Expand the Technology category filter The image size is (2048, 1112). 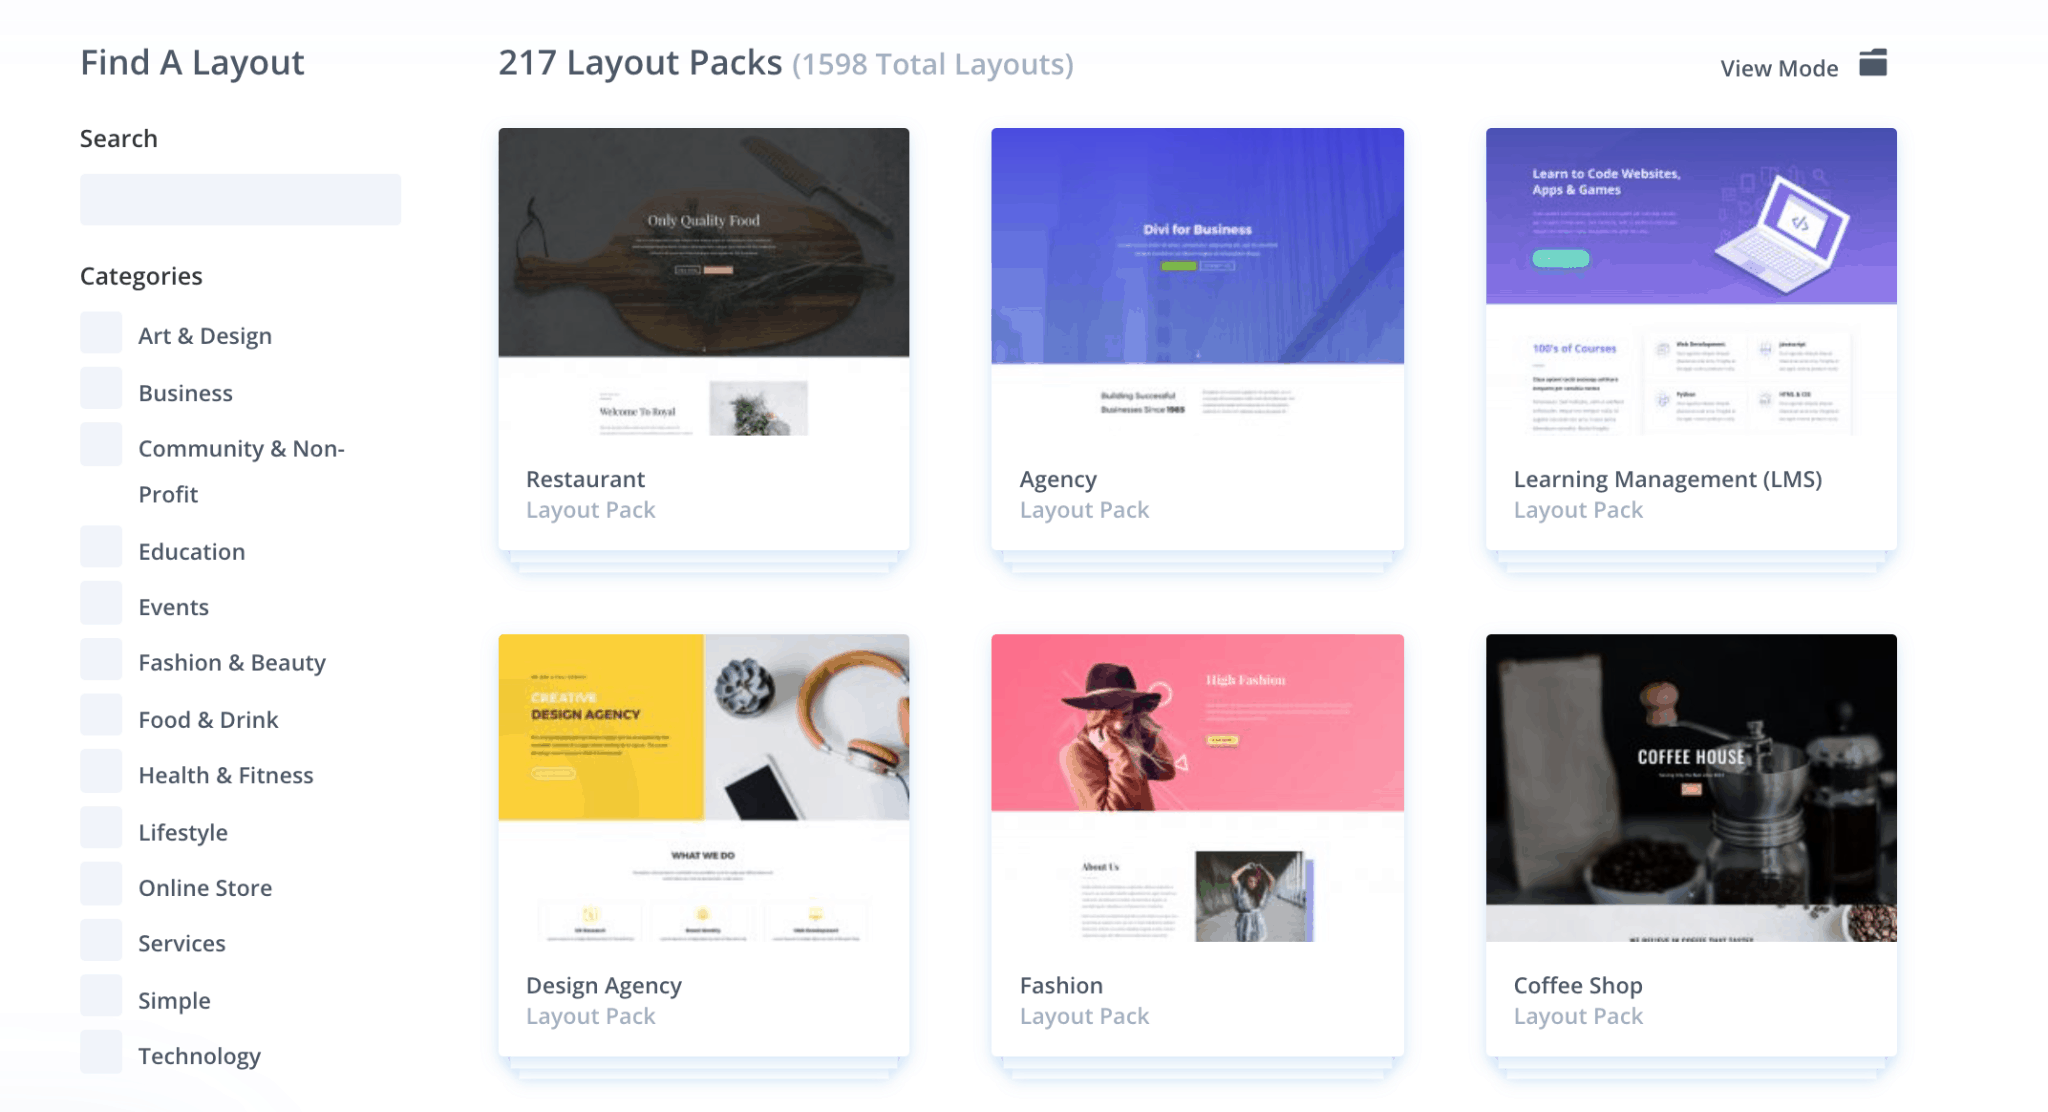click(x=103, y=1054)
